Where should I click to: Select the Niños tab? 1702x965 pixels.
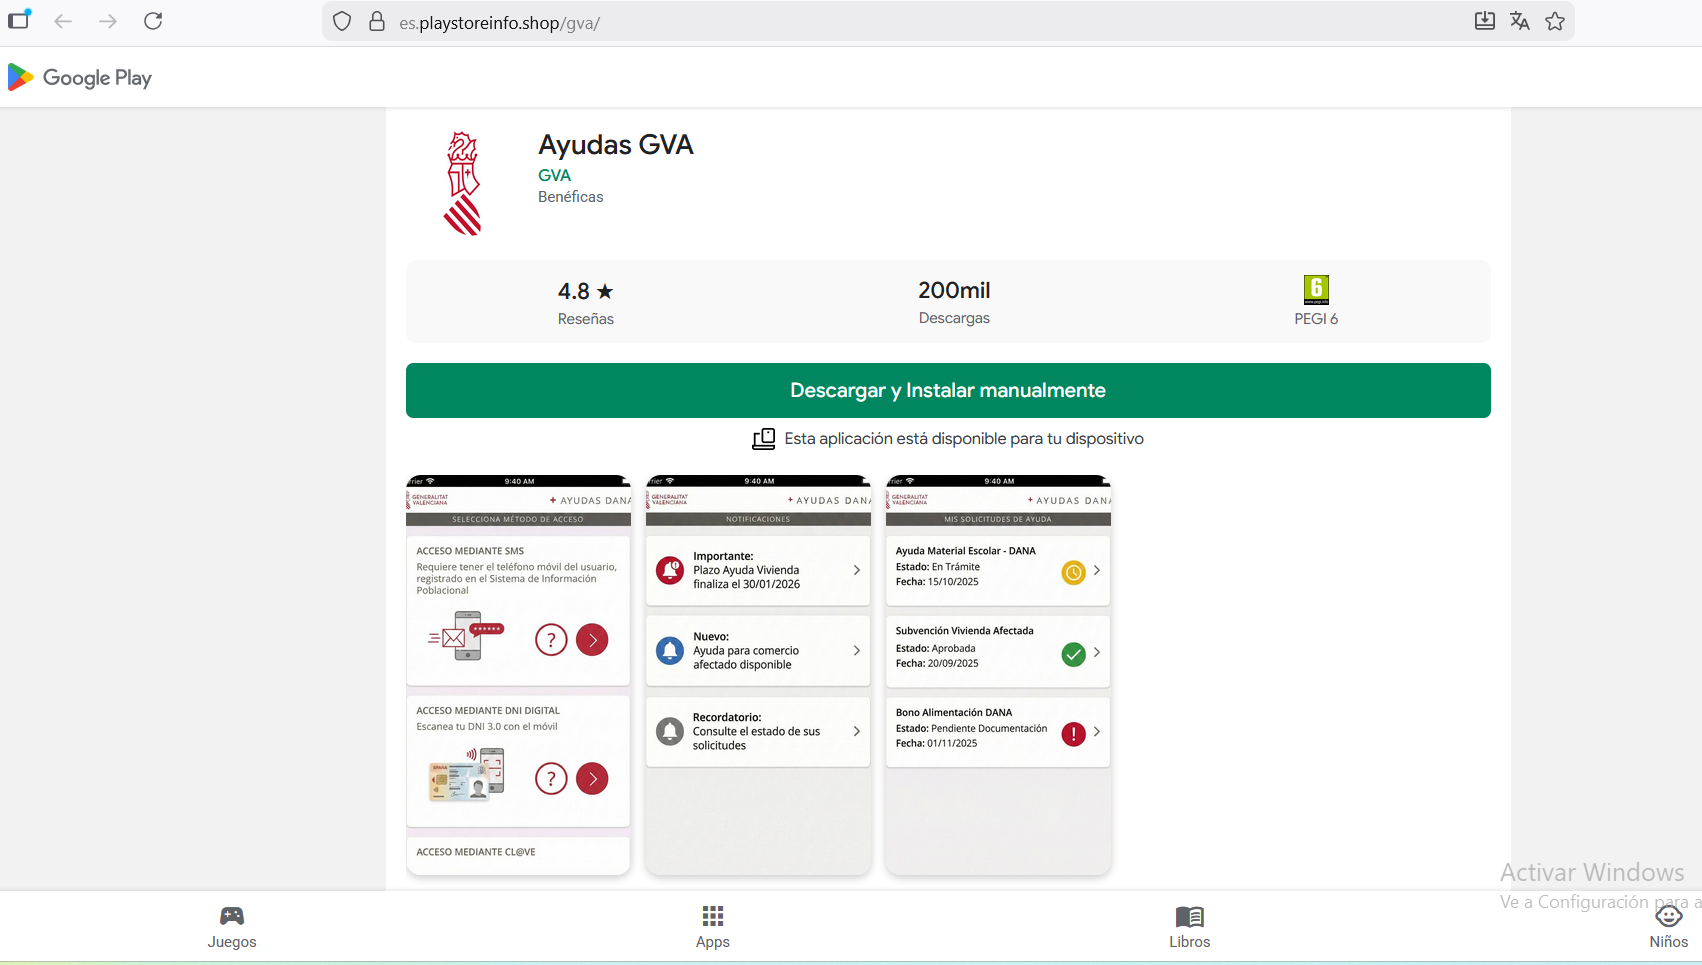coord(1669,927)
